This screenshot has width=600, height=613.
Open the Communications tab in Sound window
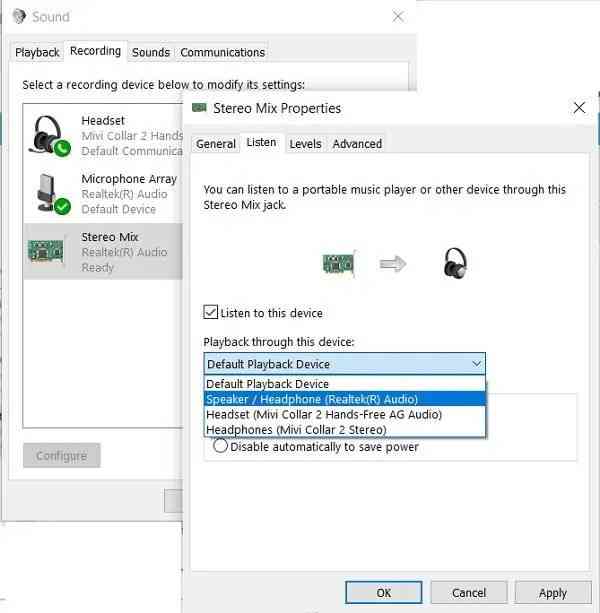[x=222, y=52]
